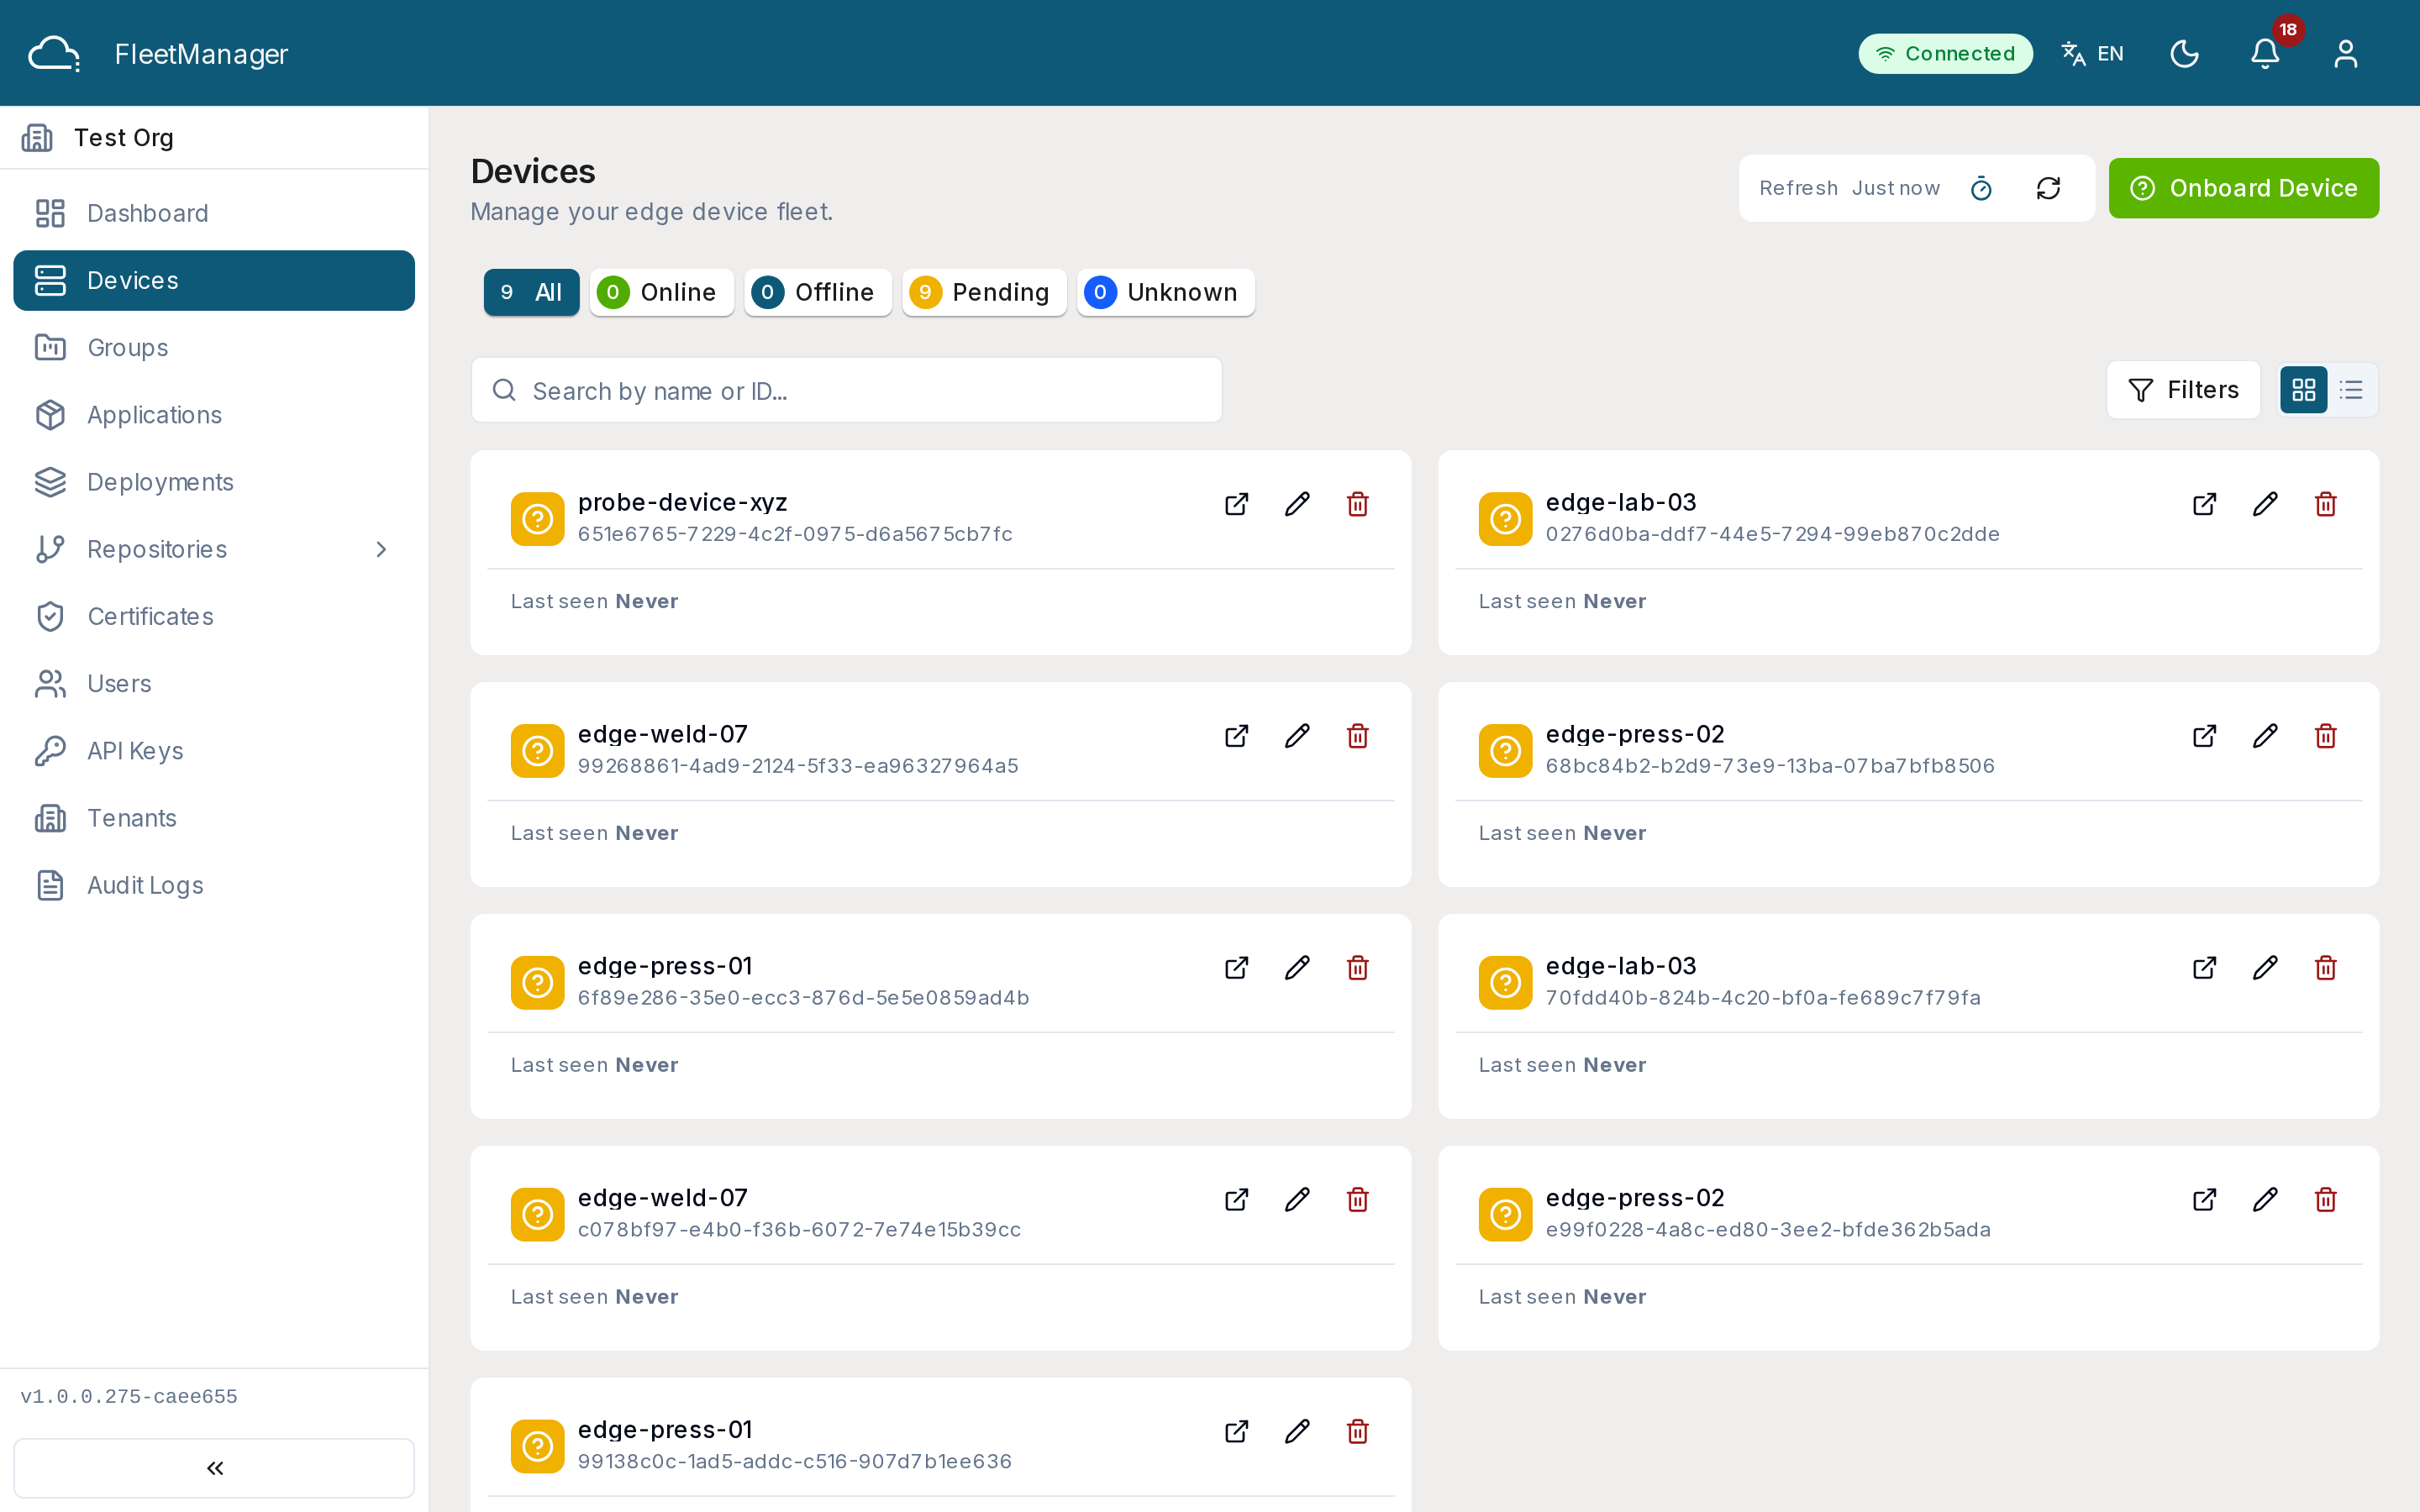Edit edge-weld-07 with ID 99268861
The width and height of the screenshot is (2420, 1512).
(1297, 736)
